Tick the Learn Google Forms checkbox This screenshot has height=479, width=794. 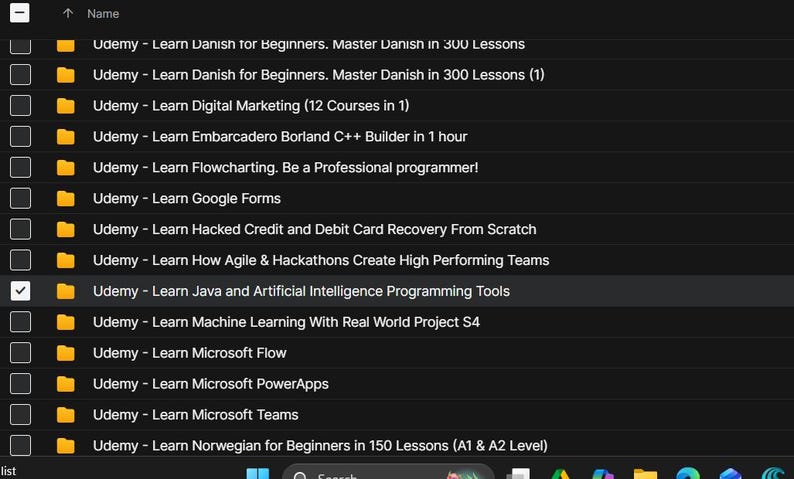click(20, 198)
